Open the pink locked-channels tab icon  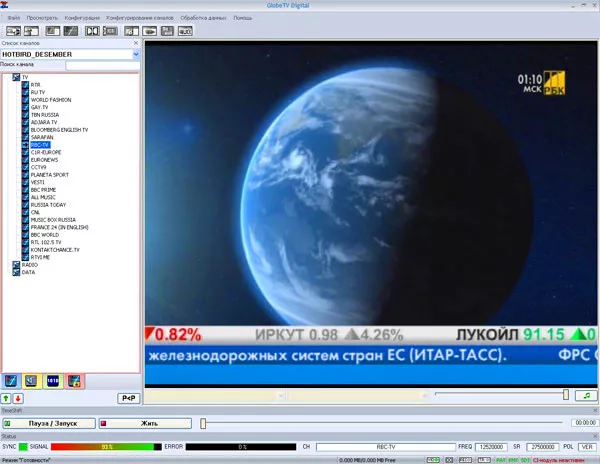[x=74, y=381]
